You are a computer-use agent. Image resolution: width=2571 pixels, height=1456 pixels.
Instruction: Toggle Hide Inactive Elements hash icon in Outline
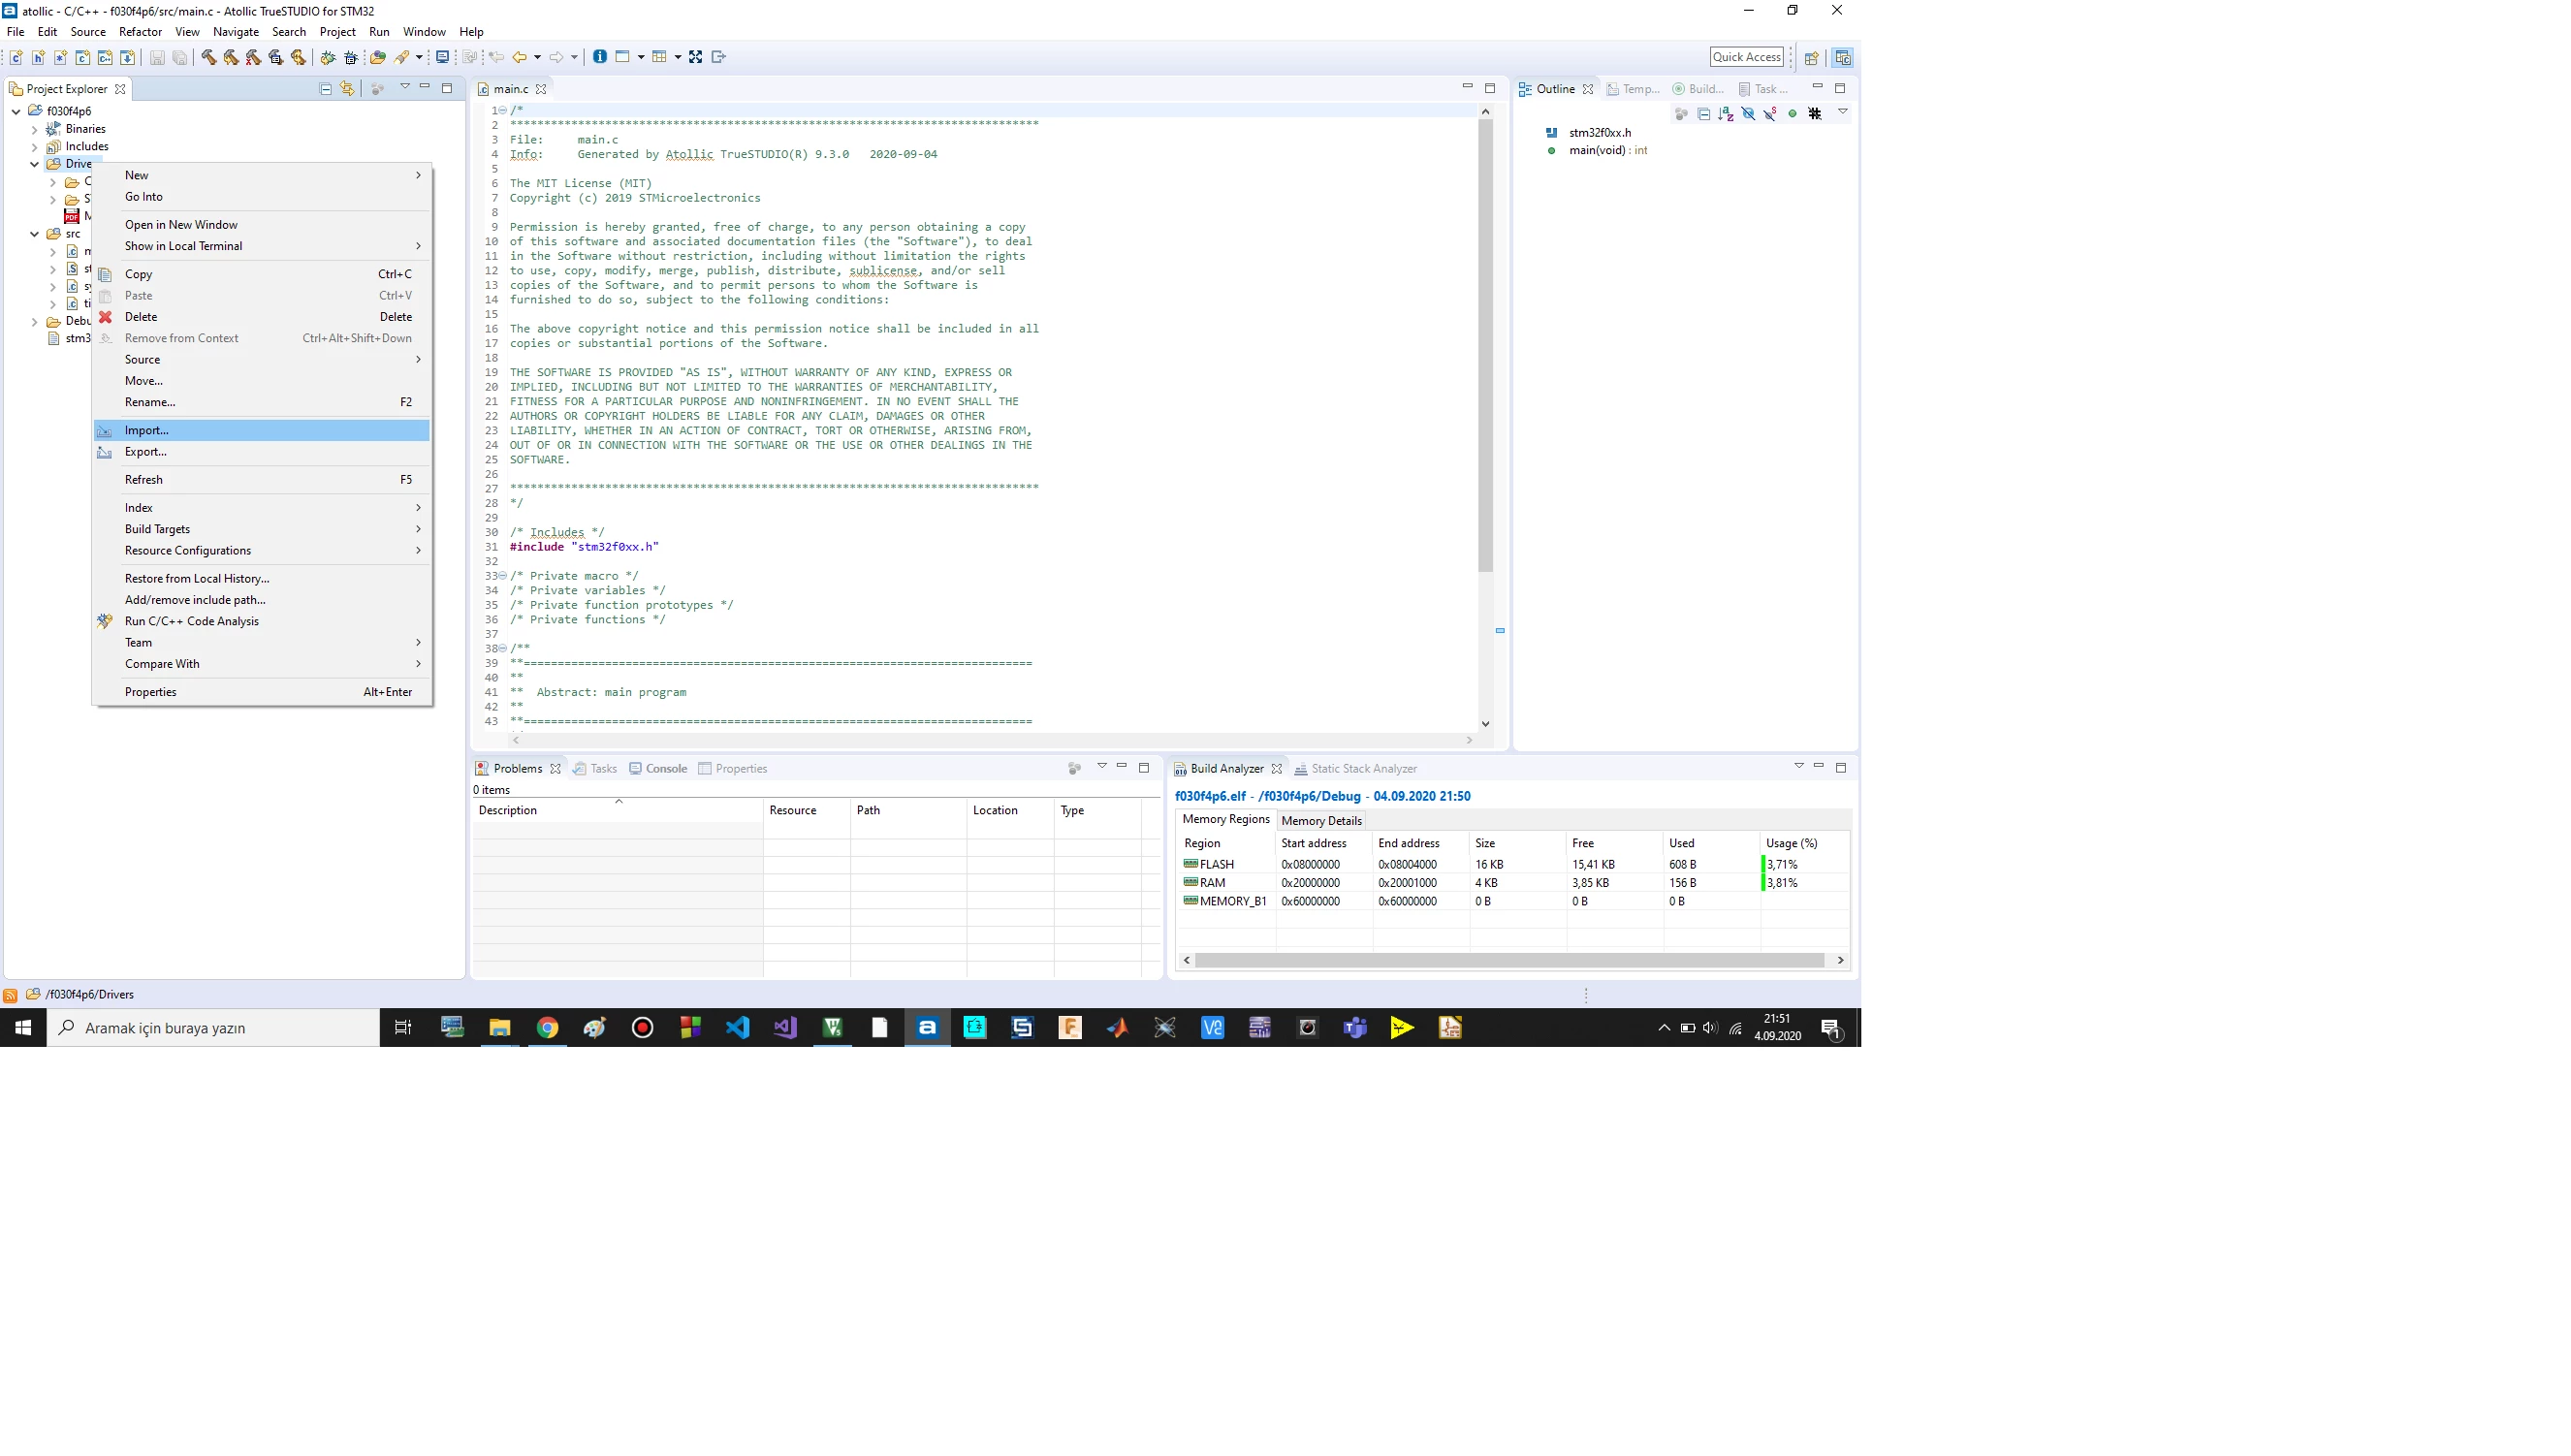click(1815, 114)
